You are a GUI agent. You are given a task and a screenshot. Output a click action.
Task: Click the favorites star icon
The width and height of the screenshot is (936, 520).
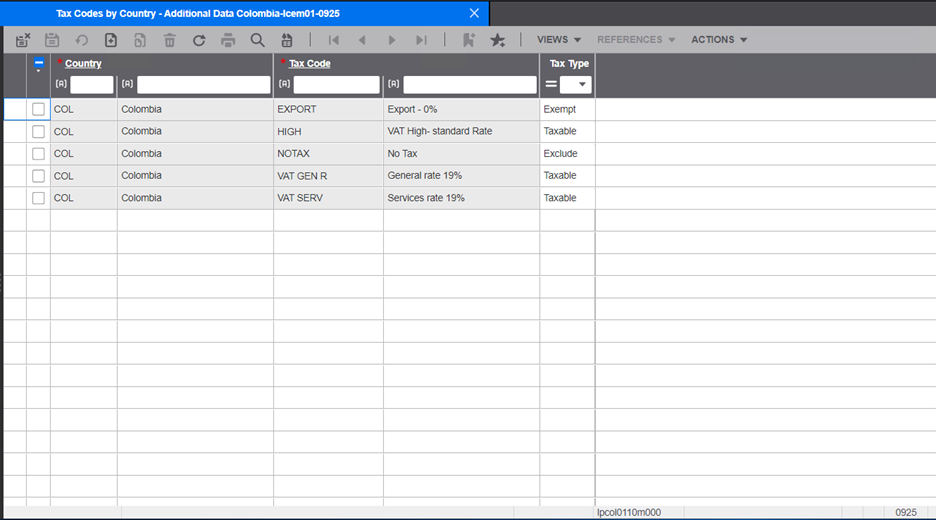point(498,40)
